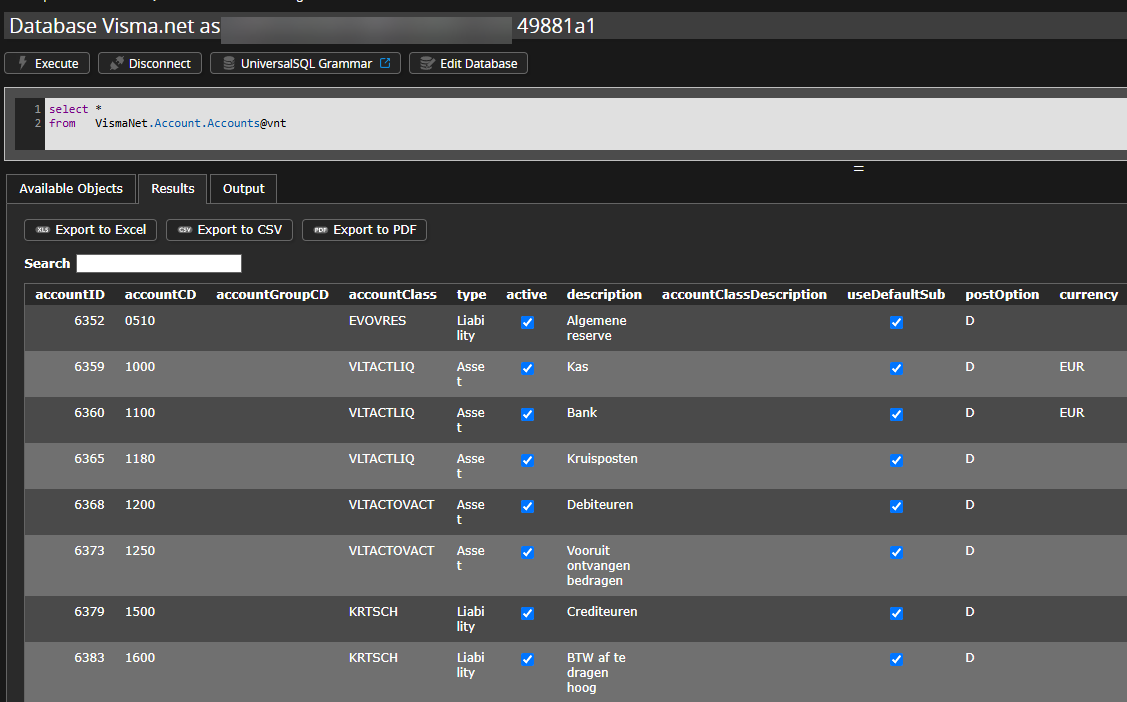Click into the Search input field
Image resolution: width=1127 pixels, height=702 pixels.
pyautogui.click(x=159, y=264)
